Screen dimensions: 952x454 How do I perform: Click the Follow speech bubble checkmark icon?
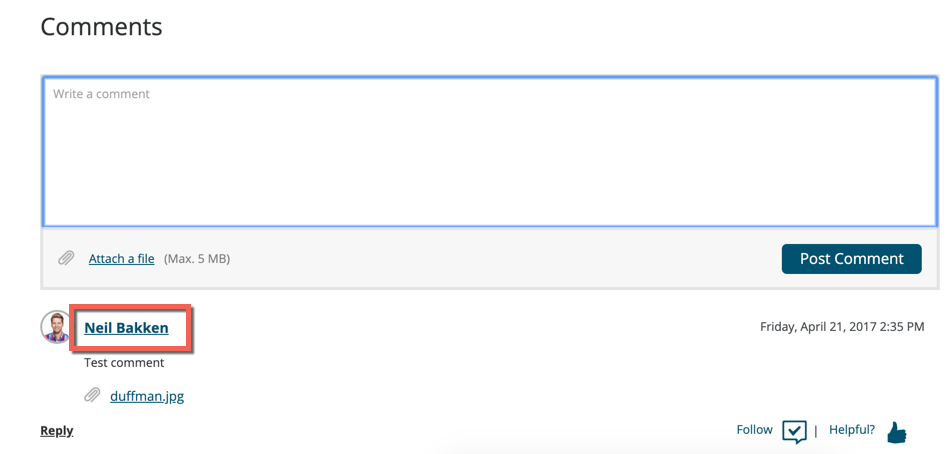coord(794,432)
